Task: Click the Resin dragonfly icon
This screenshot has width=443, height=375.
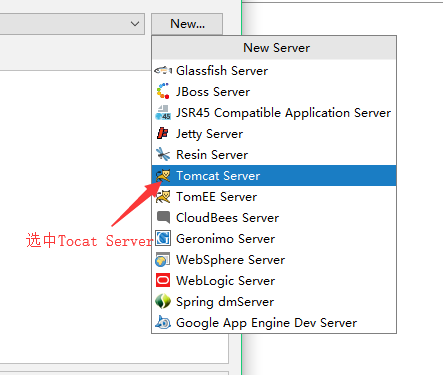Action: pos(163,154)
